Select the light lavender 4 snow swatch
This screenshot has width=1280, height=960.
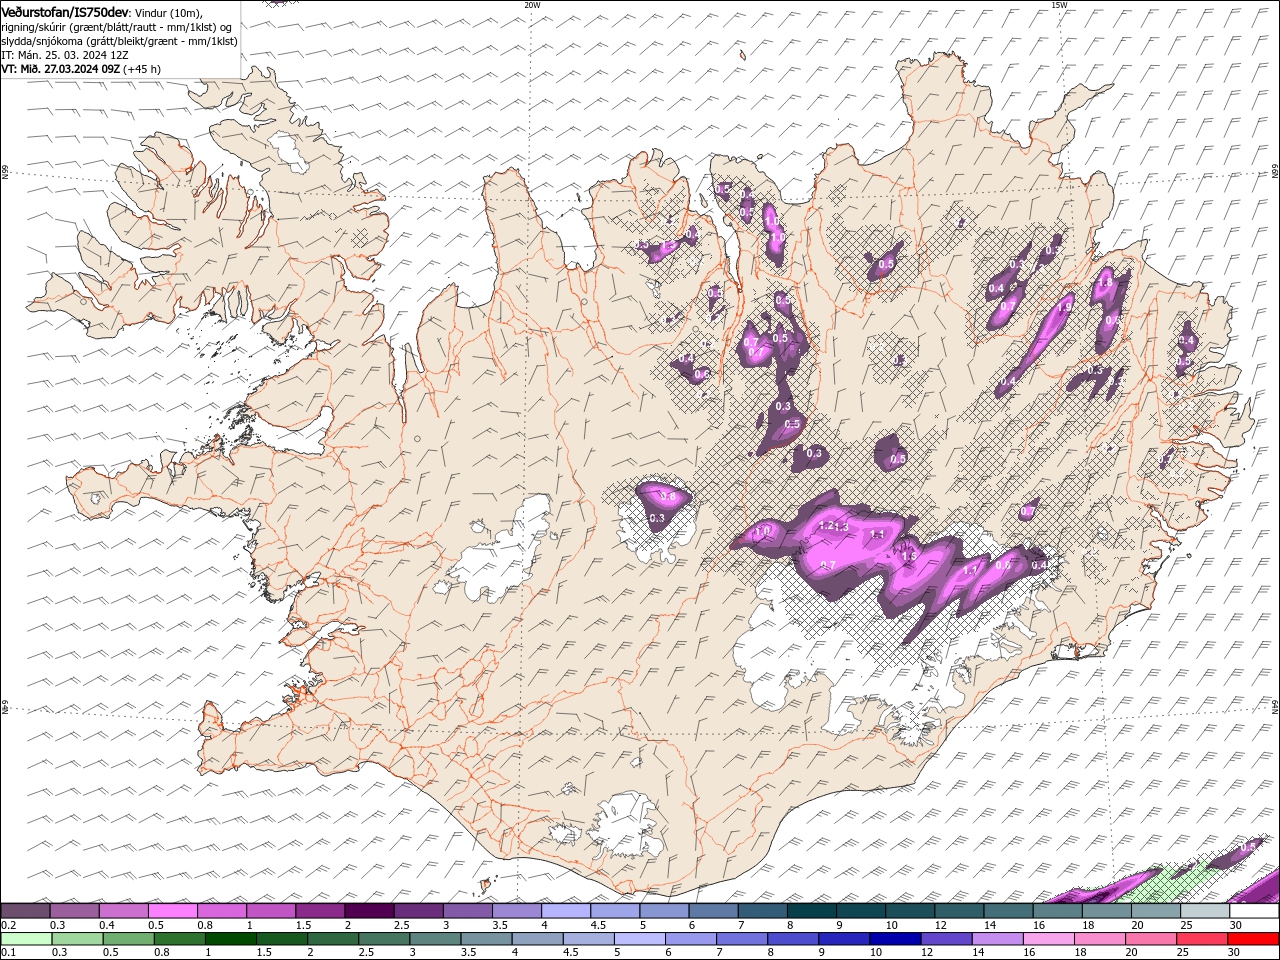pos(566,911)
